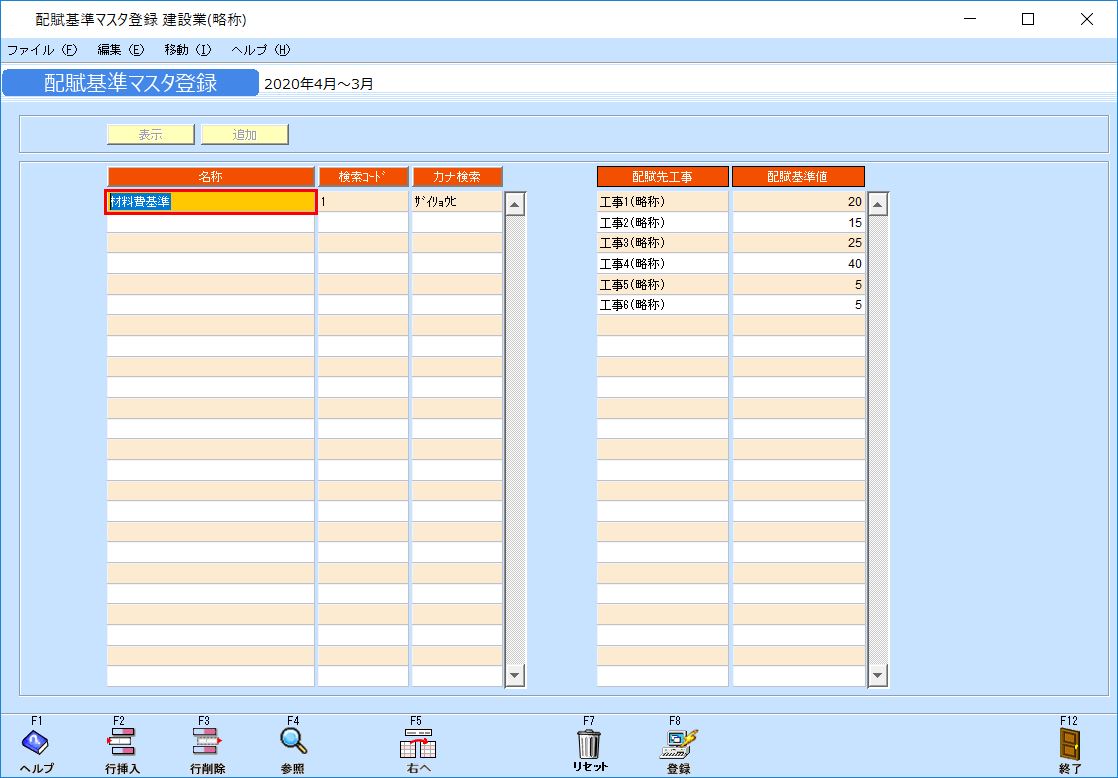The width and height of the screenshot is (1118, 778).
Task: Open the 移動 menu
Action: pyautogui.click(x=188, y=50)
